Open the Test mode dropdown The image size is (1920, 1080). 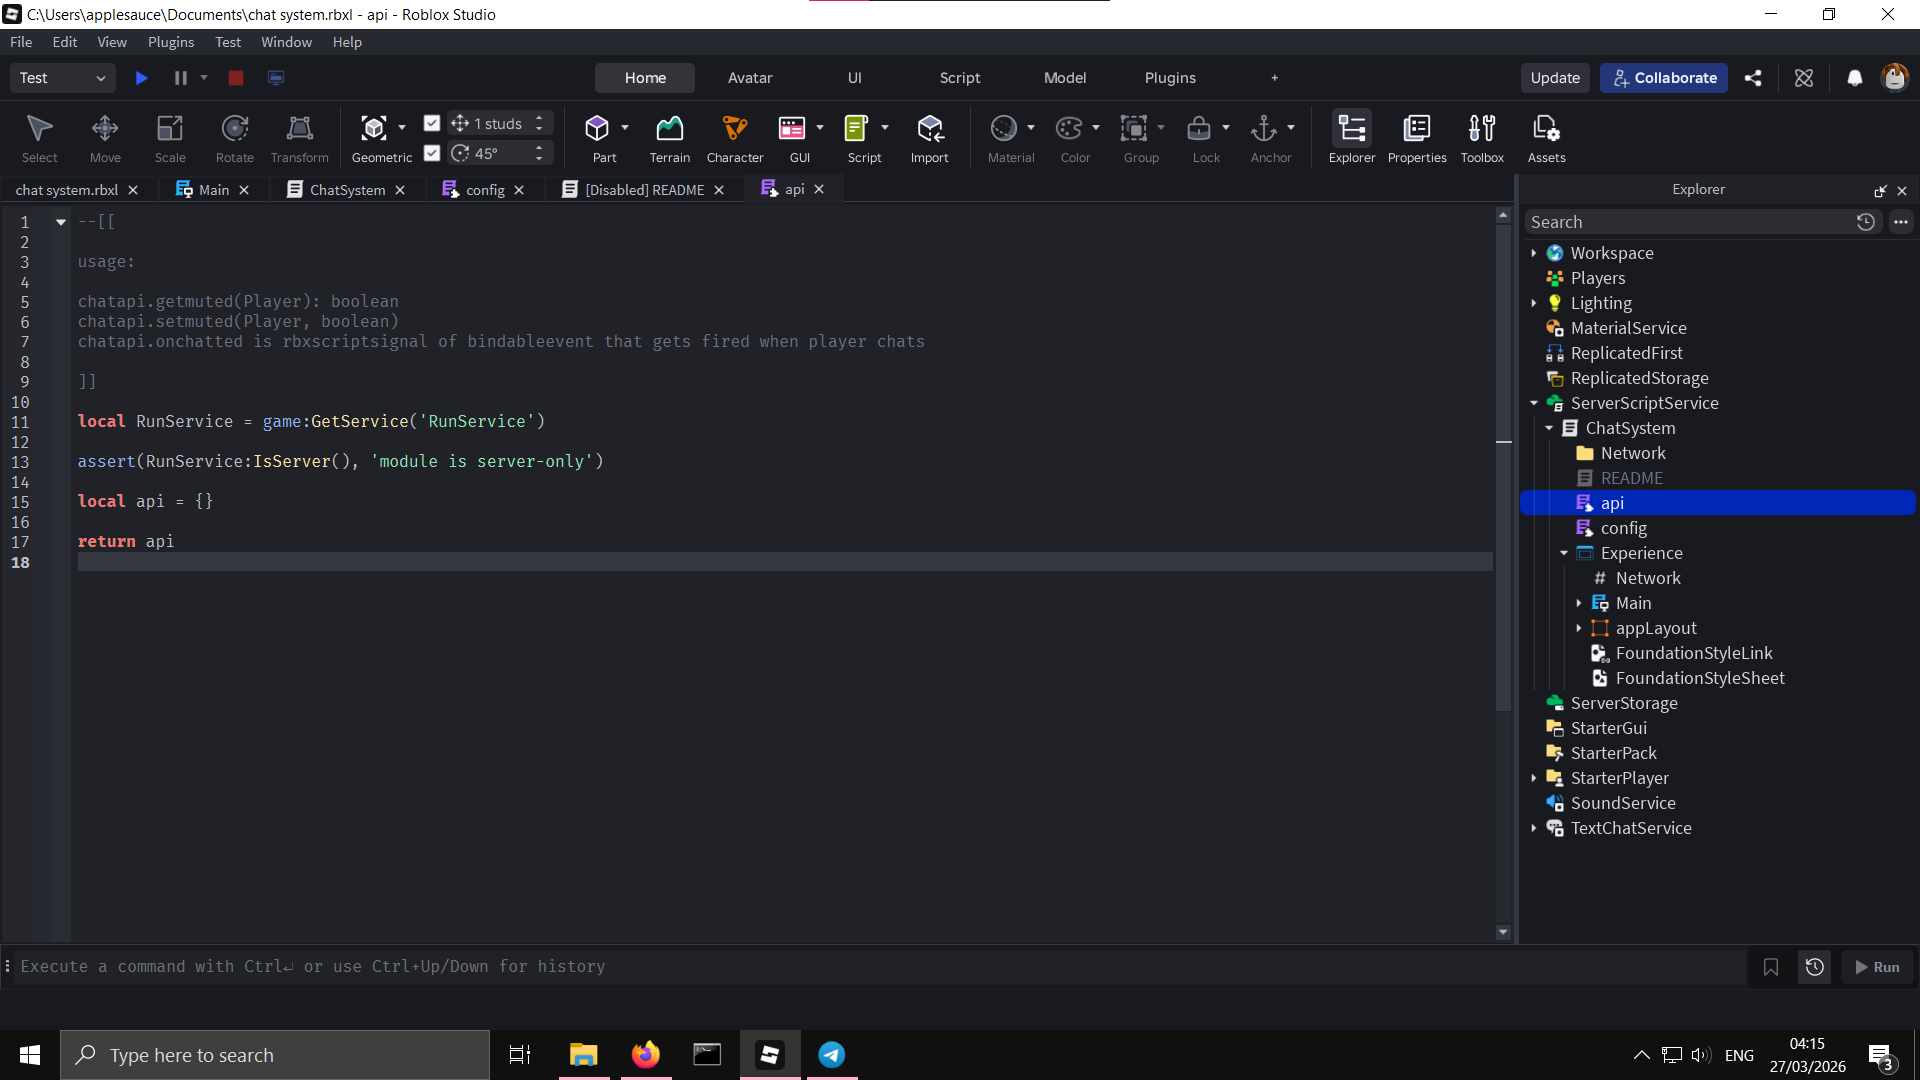pos(62,78)
